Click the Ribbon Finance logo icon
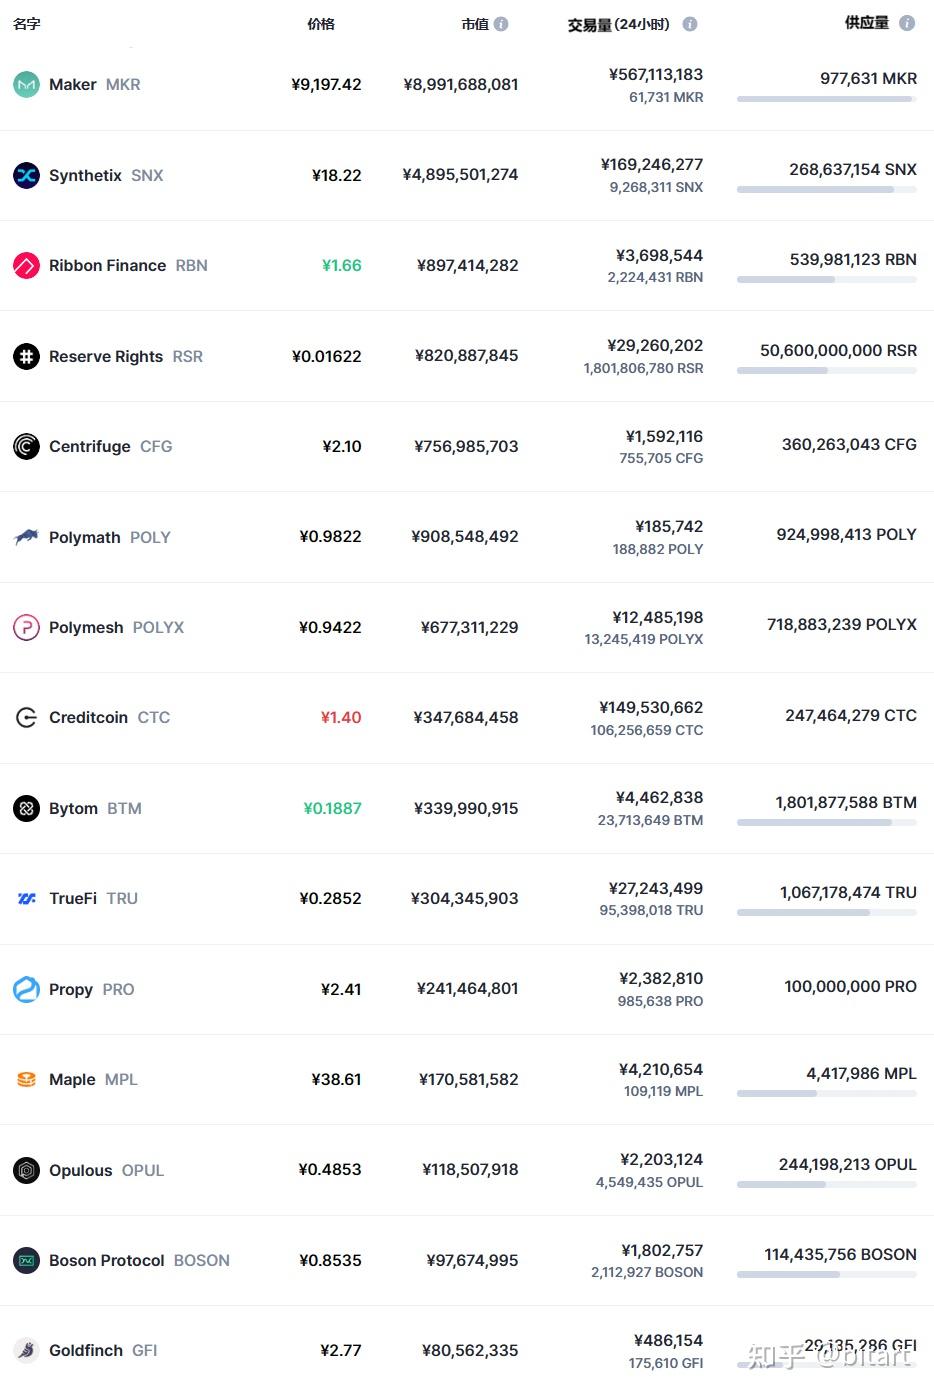This screenshot has height=1394, width=934. click(26, 265)
